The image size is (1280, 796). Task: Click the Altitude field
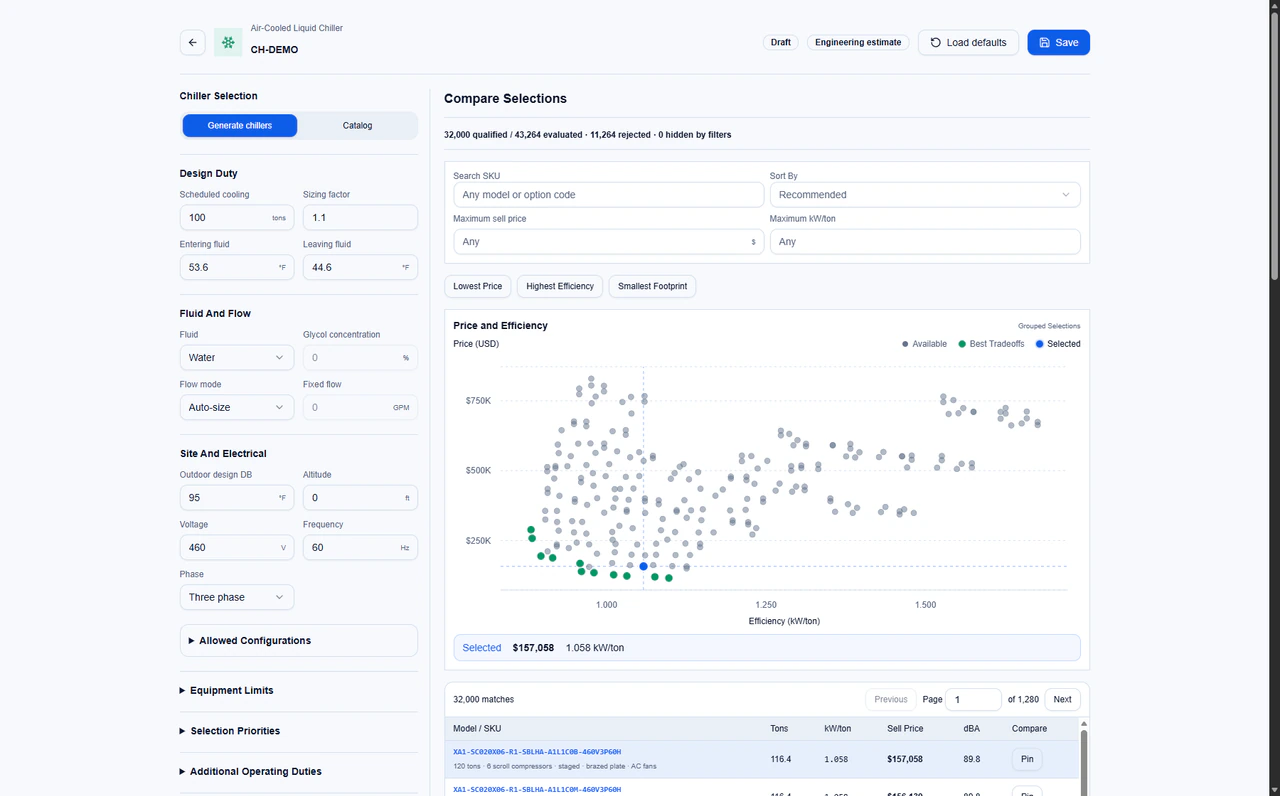(x=360, y=497)
